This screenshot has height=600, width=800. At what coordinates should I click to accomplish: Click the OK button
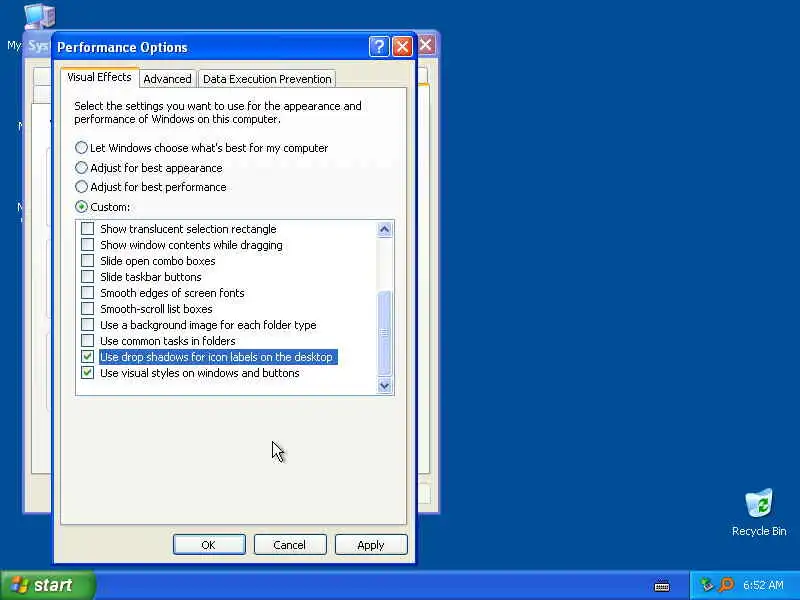click(209, 544)
